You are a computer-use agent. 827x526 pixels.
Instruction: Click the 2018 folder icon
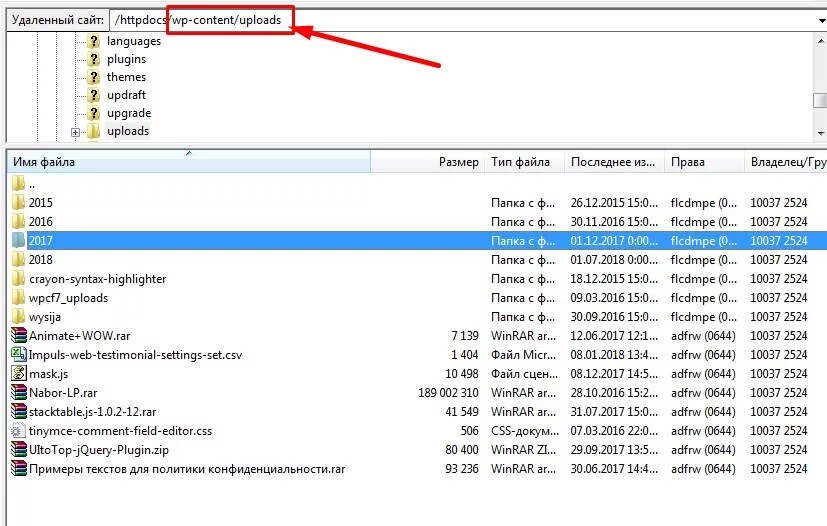point(18,260)
